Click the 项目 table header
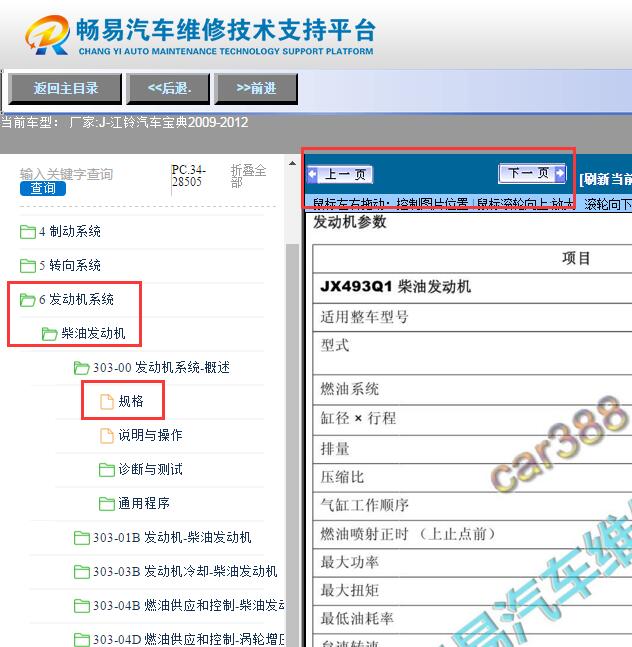The height and width of the screenshot is (647, 632). [576, 258]
